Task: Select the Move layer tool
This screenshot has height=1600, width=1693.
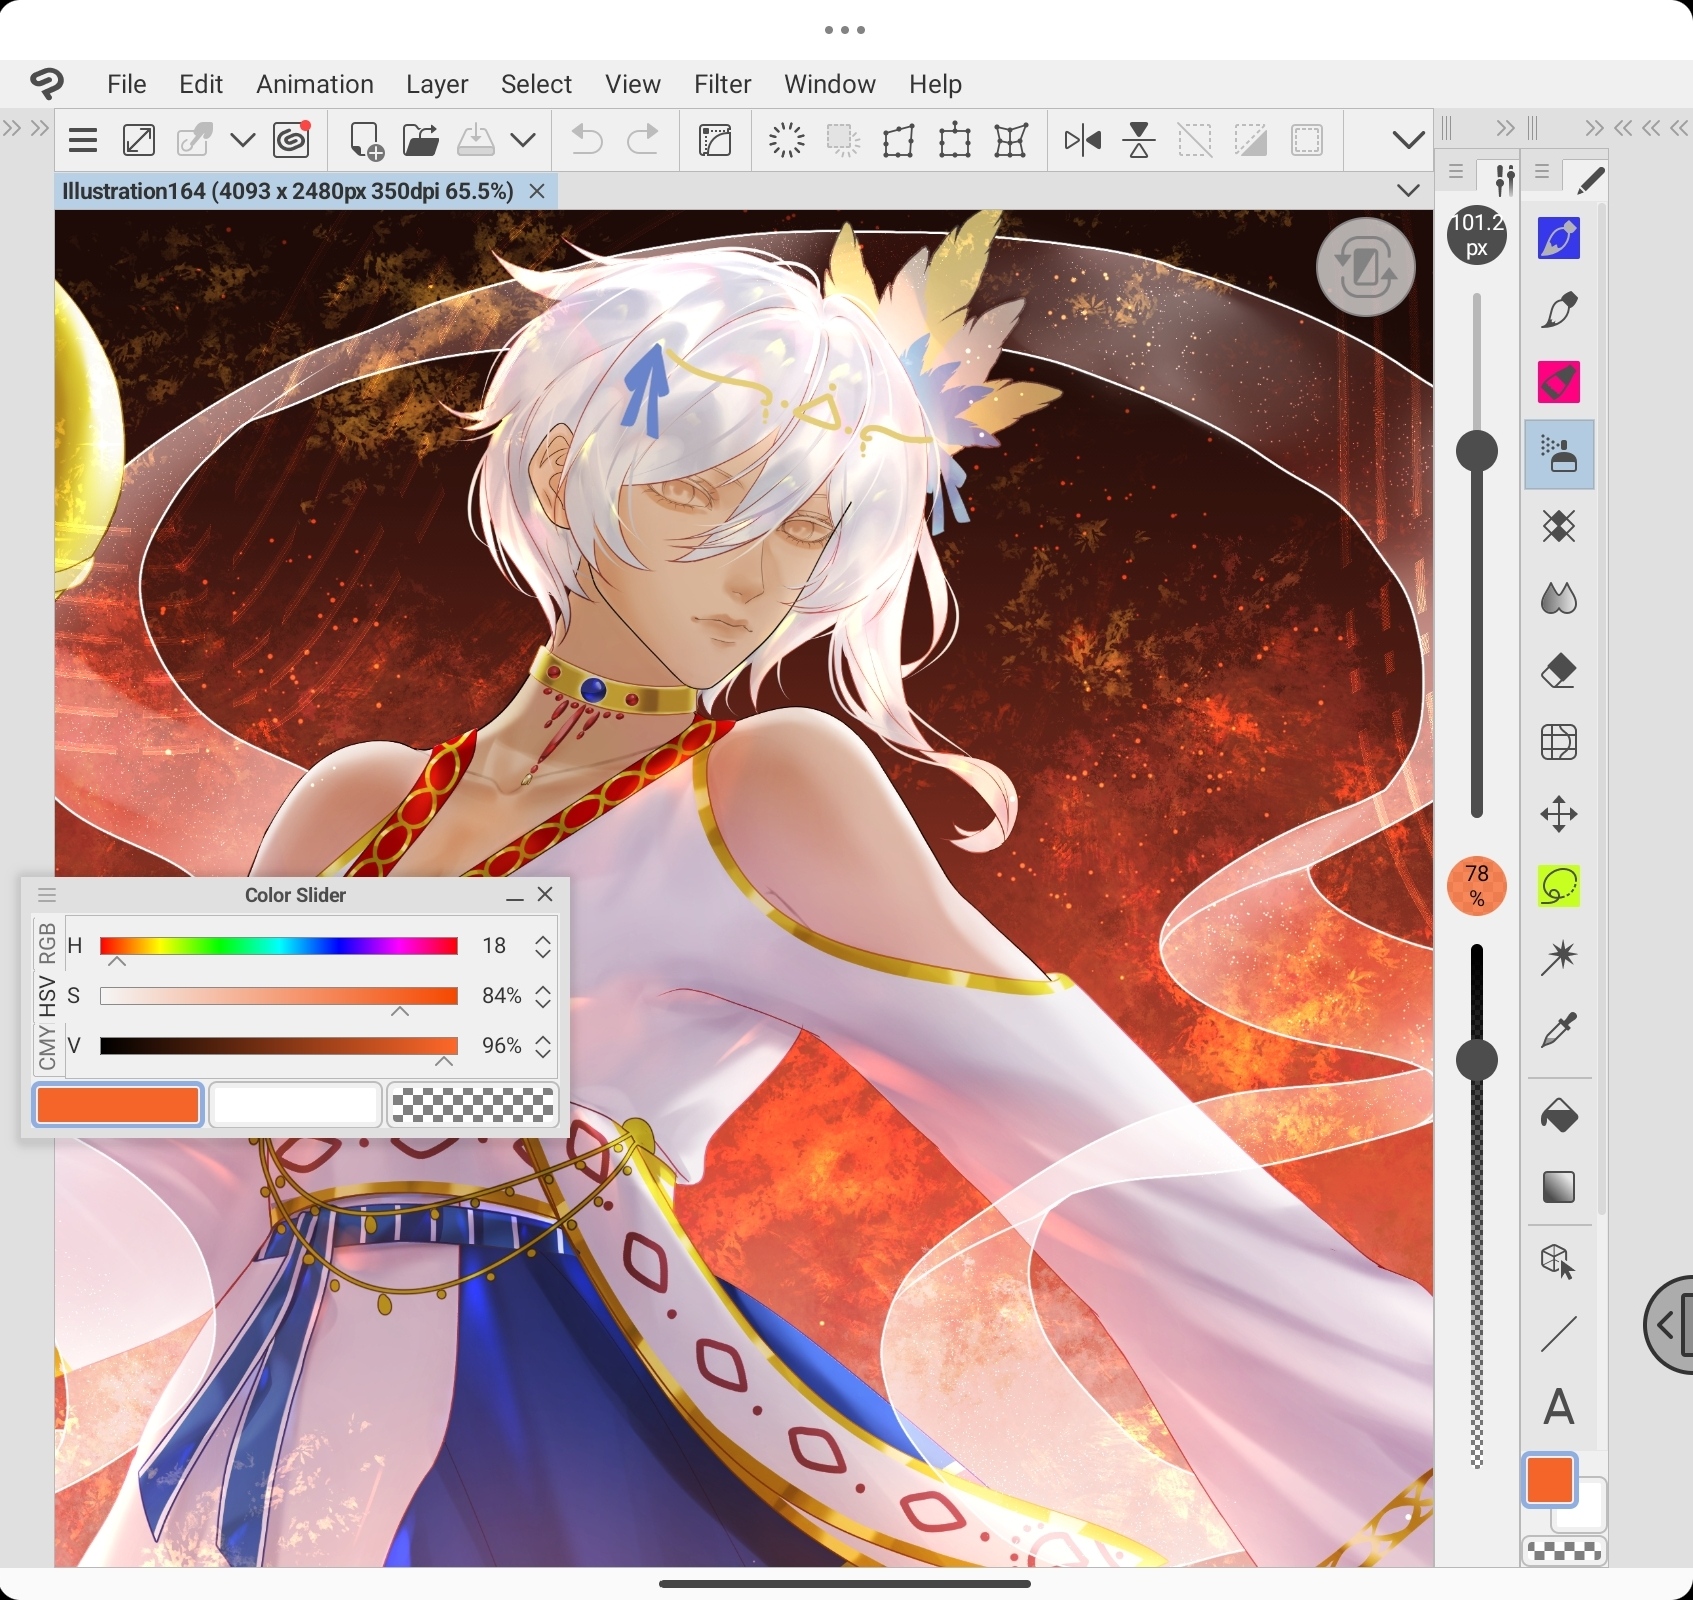Action: (x=1559, y=814)
